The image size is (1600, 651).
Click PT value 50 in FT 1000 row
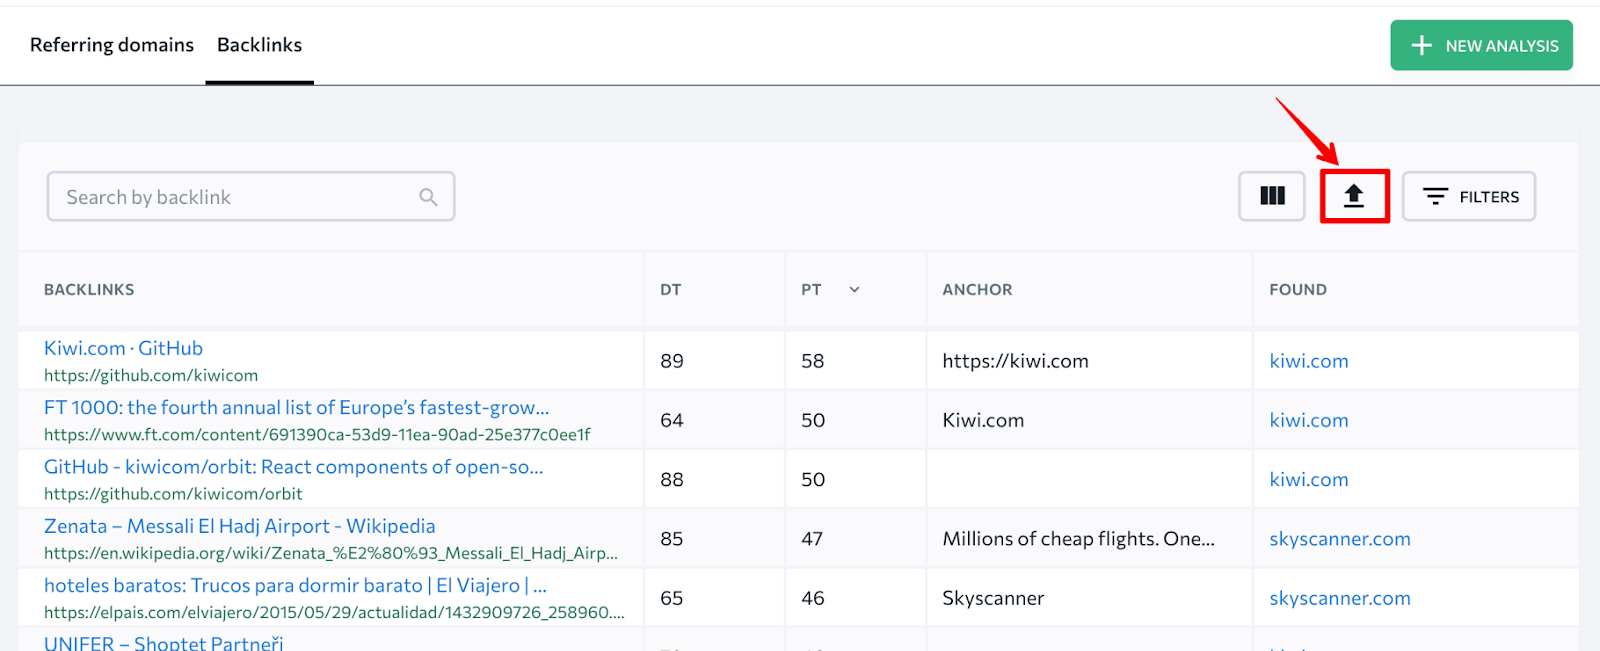(813, 420)
